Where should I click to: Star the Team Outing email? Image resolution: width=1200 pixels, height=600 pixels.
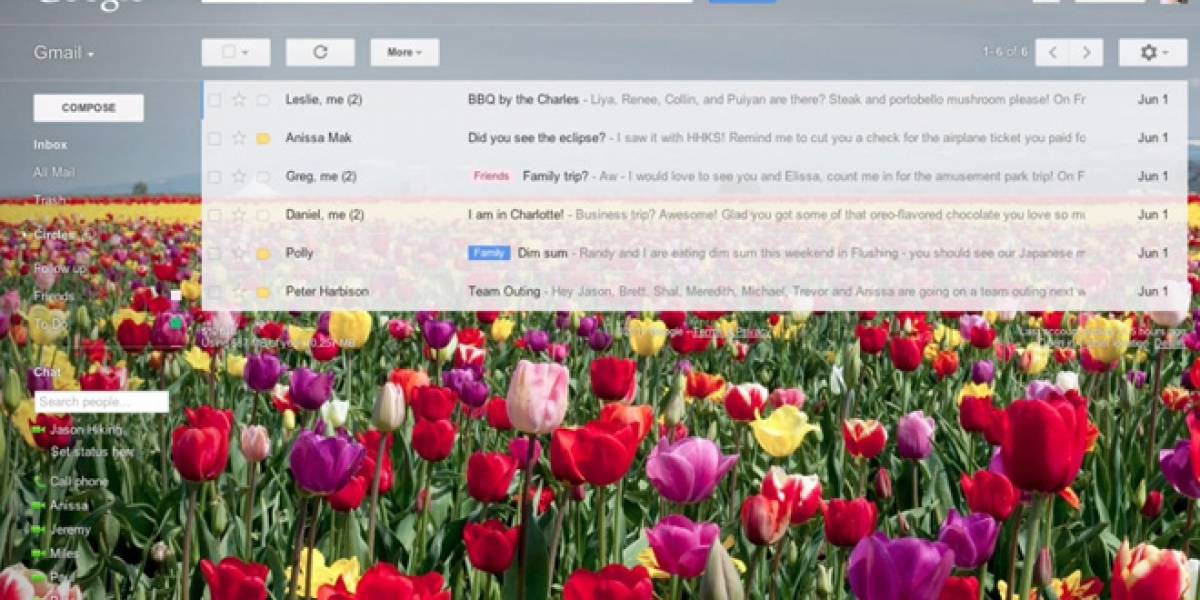(x=238, y=291)
